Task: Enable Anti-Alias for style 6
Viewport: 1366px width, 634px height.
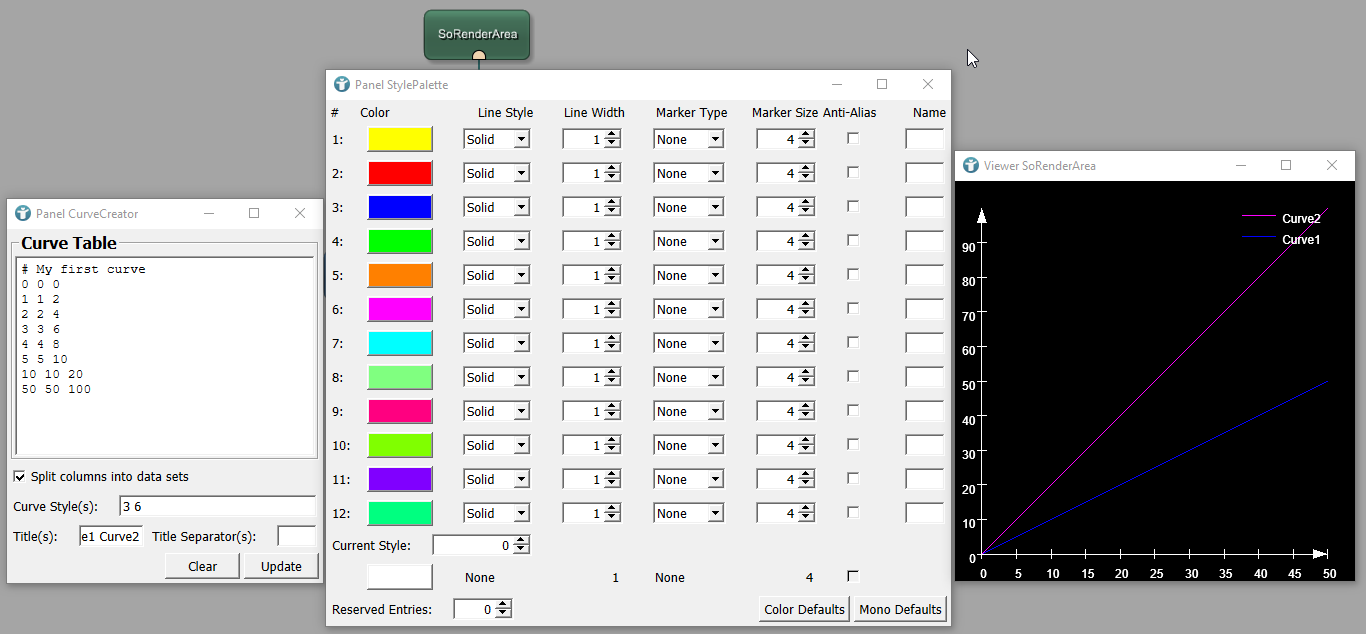Action: coord(853,309)
